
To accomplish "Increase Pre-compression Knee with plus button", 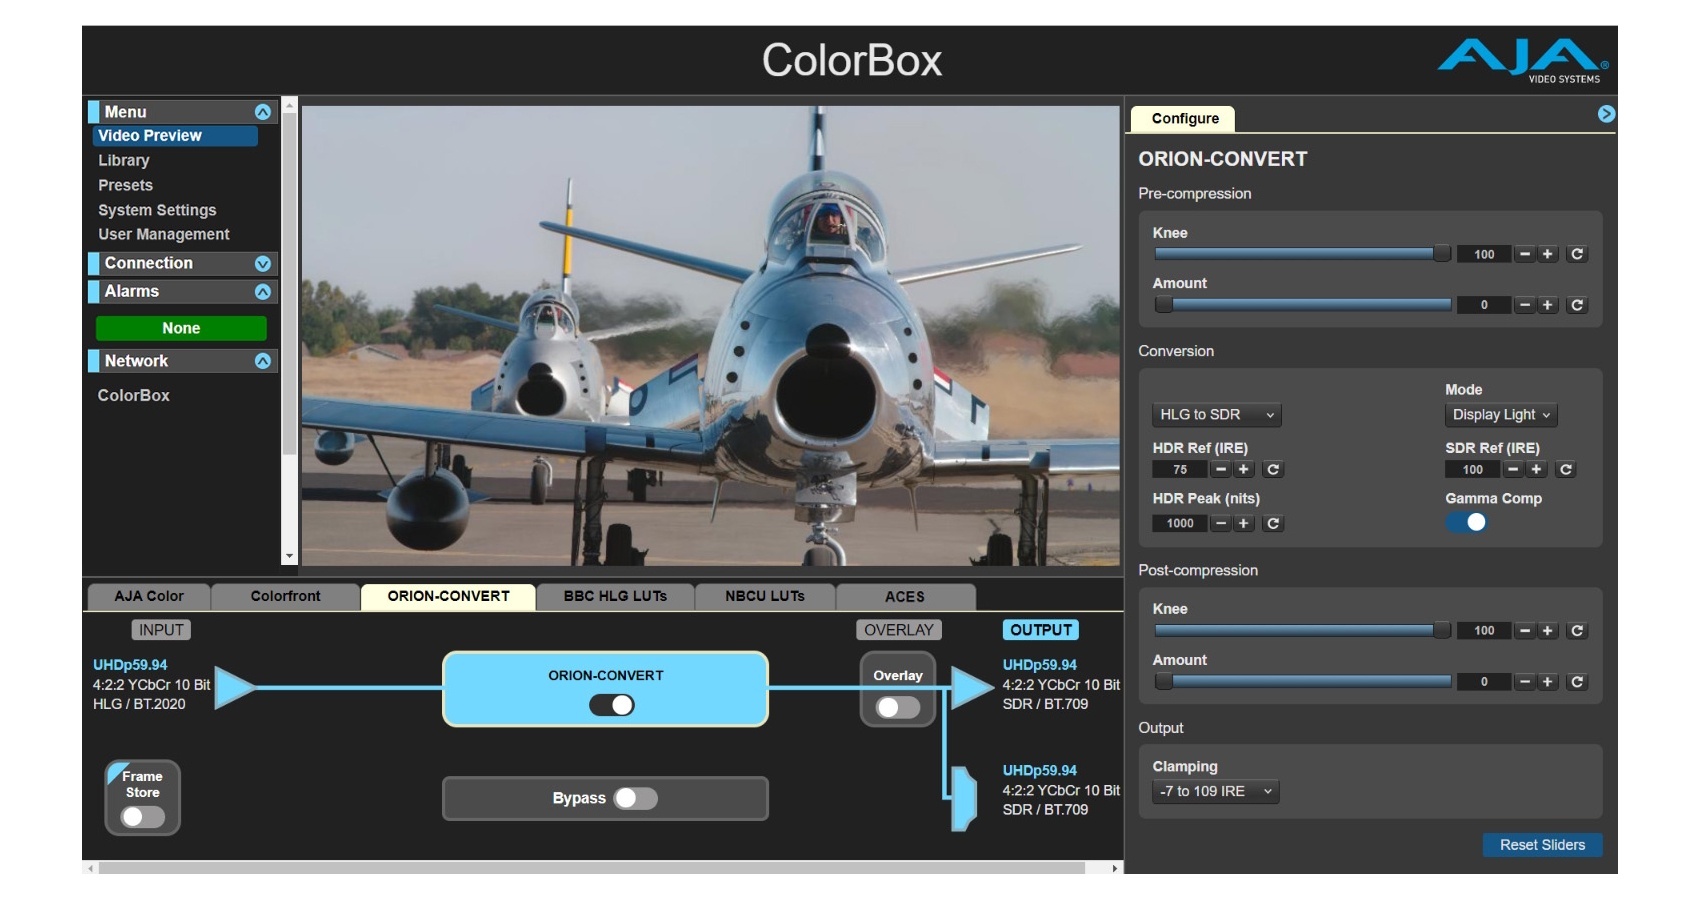I will (1548, 254).
